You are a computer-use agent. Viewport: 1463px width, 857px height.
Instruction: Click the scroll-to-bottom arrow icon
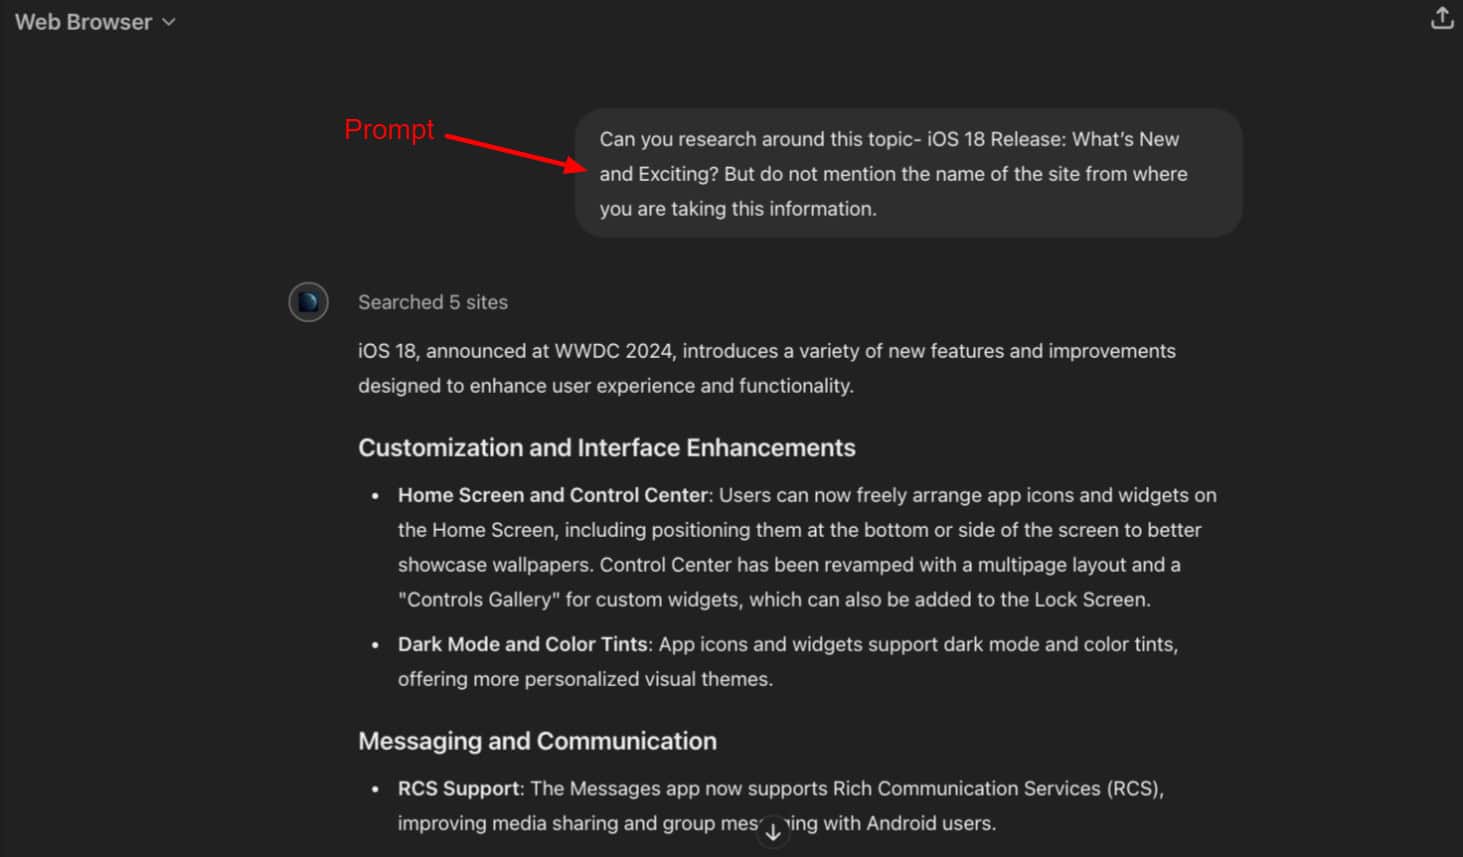[773, 832]
